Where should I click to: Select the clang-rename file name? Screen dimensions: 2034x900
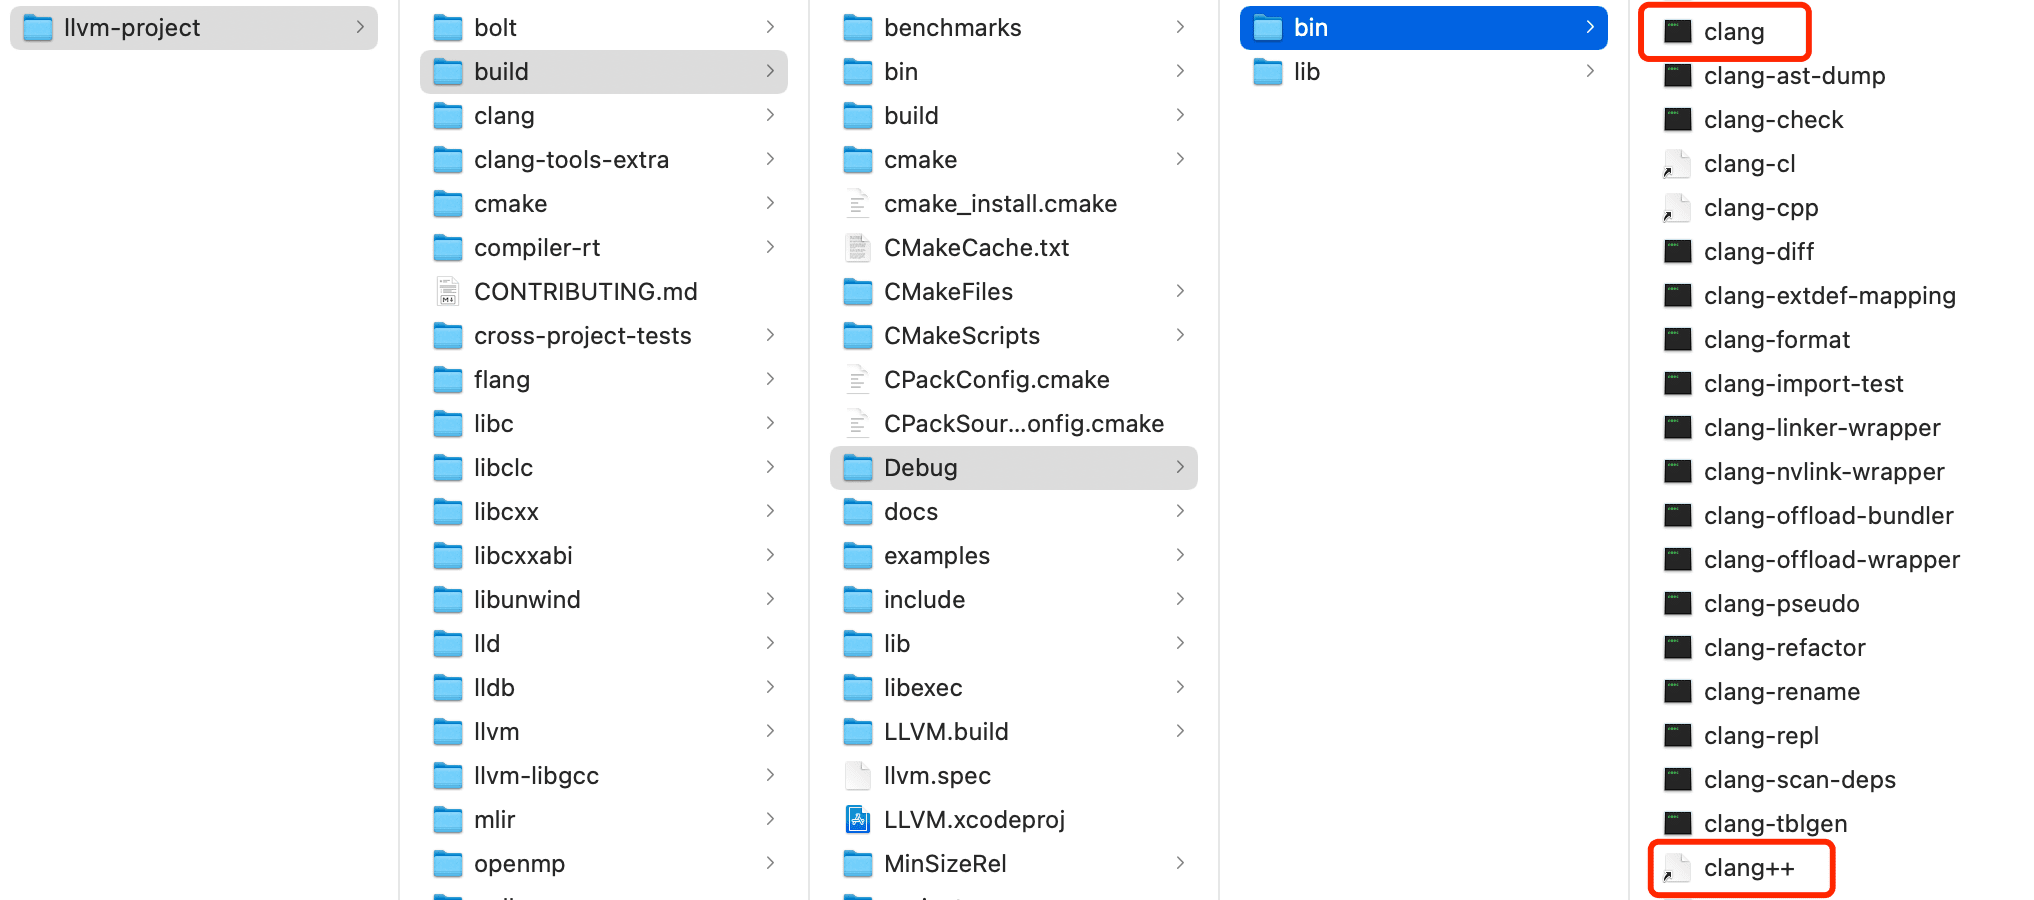pyautogui.click(x=1782, y=692)
